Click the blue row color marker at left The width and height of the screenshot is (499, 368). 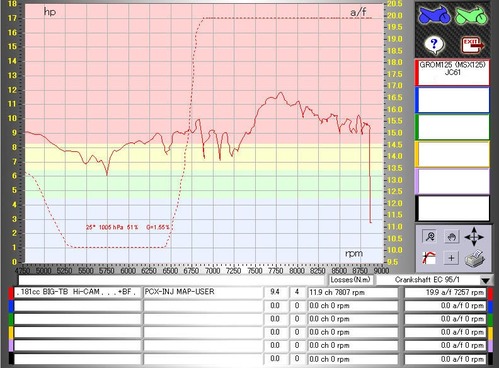pos(11,306)
